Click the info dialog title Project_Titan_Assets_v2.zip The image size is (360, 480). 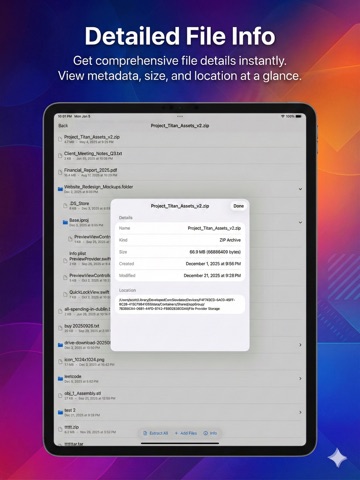point(180,206)
